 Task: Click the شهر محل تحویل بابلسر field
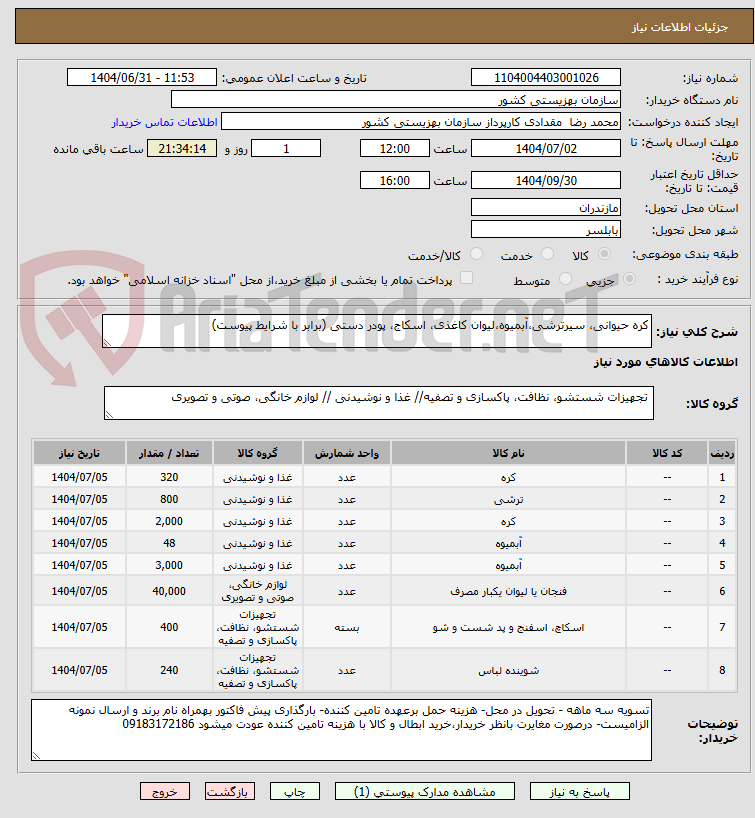pyautogui.click(x=546, y=230)
